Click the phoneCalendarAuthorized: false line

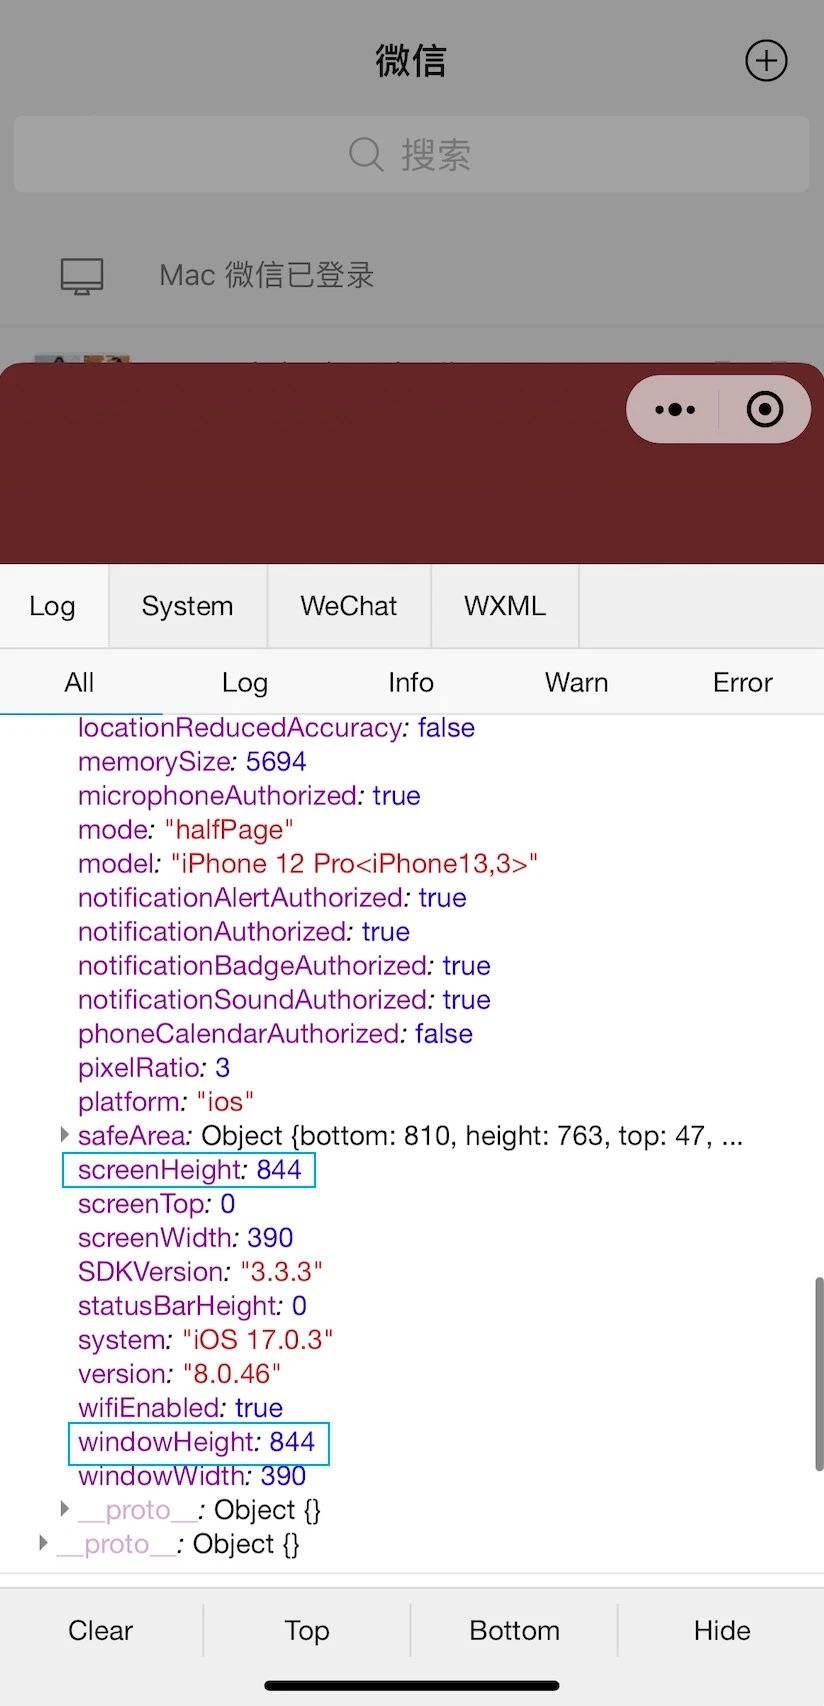275,1034
